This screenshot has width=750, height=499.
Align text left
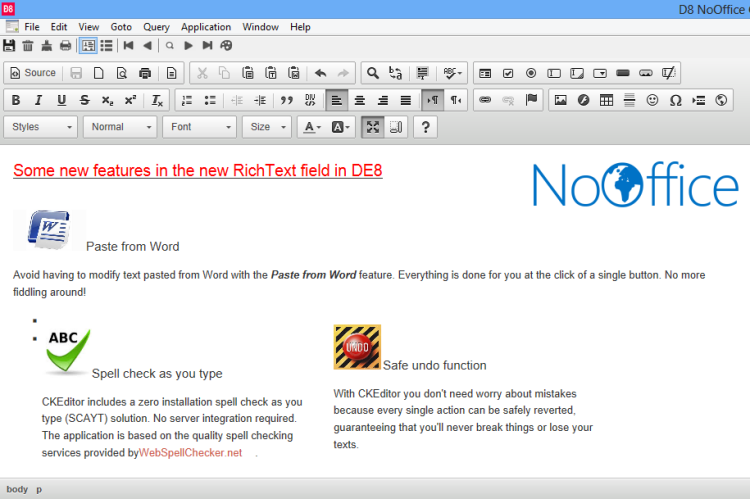pos(337,100)
